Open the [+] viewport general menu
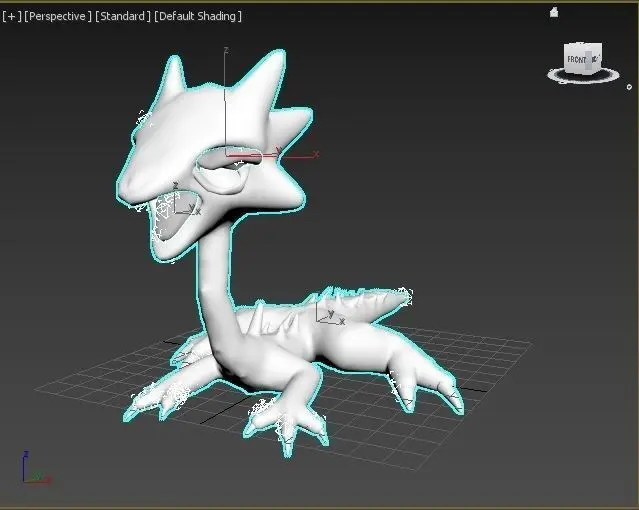 click(11, 16)
